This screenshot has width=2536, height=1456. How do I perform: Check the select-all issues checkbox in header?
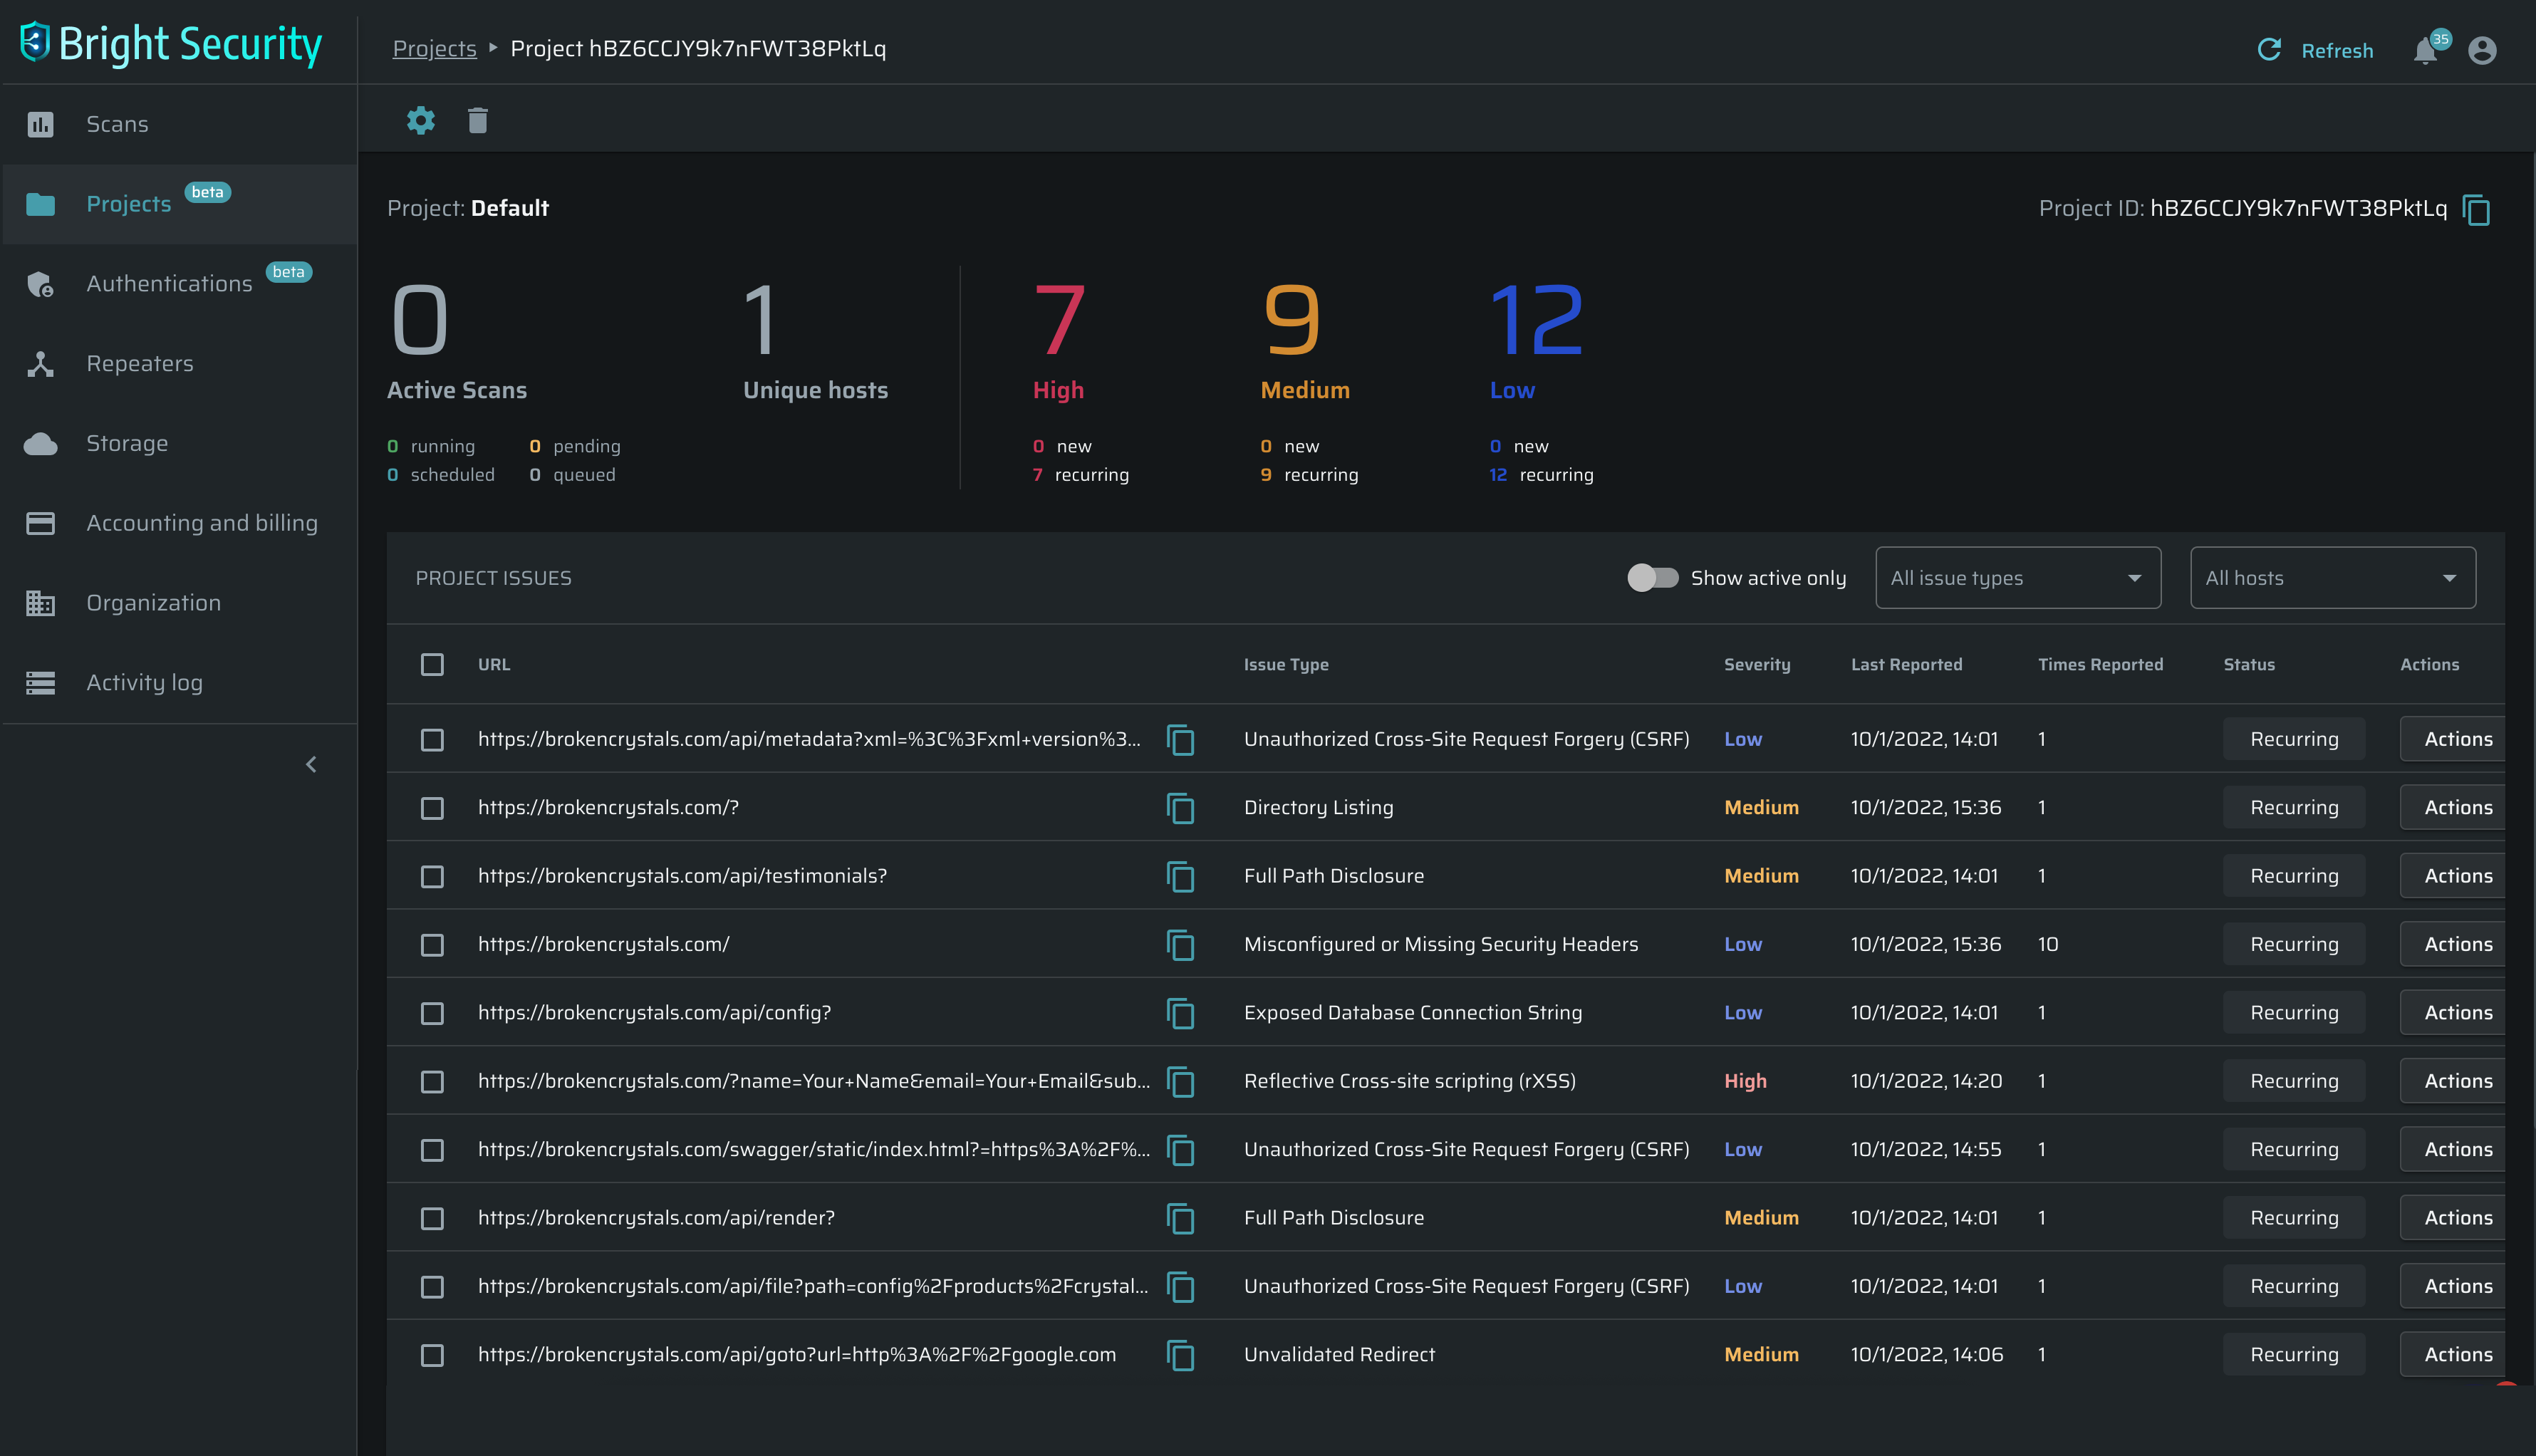432,665
